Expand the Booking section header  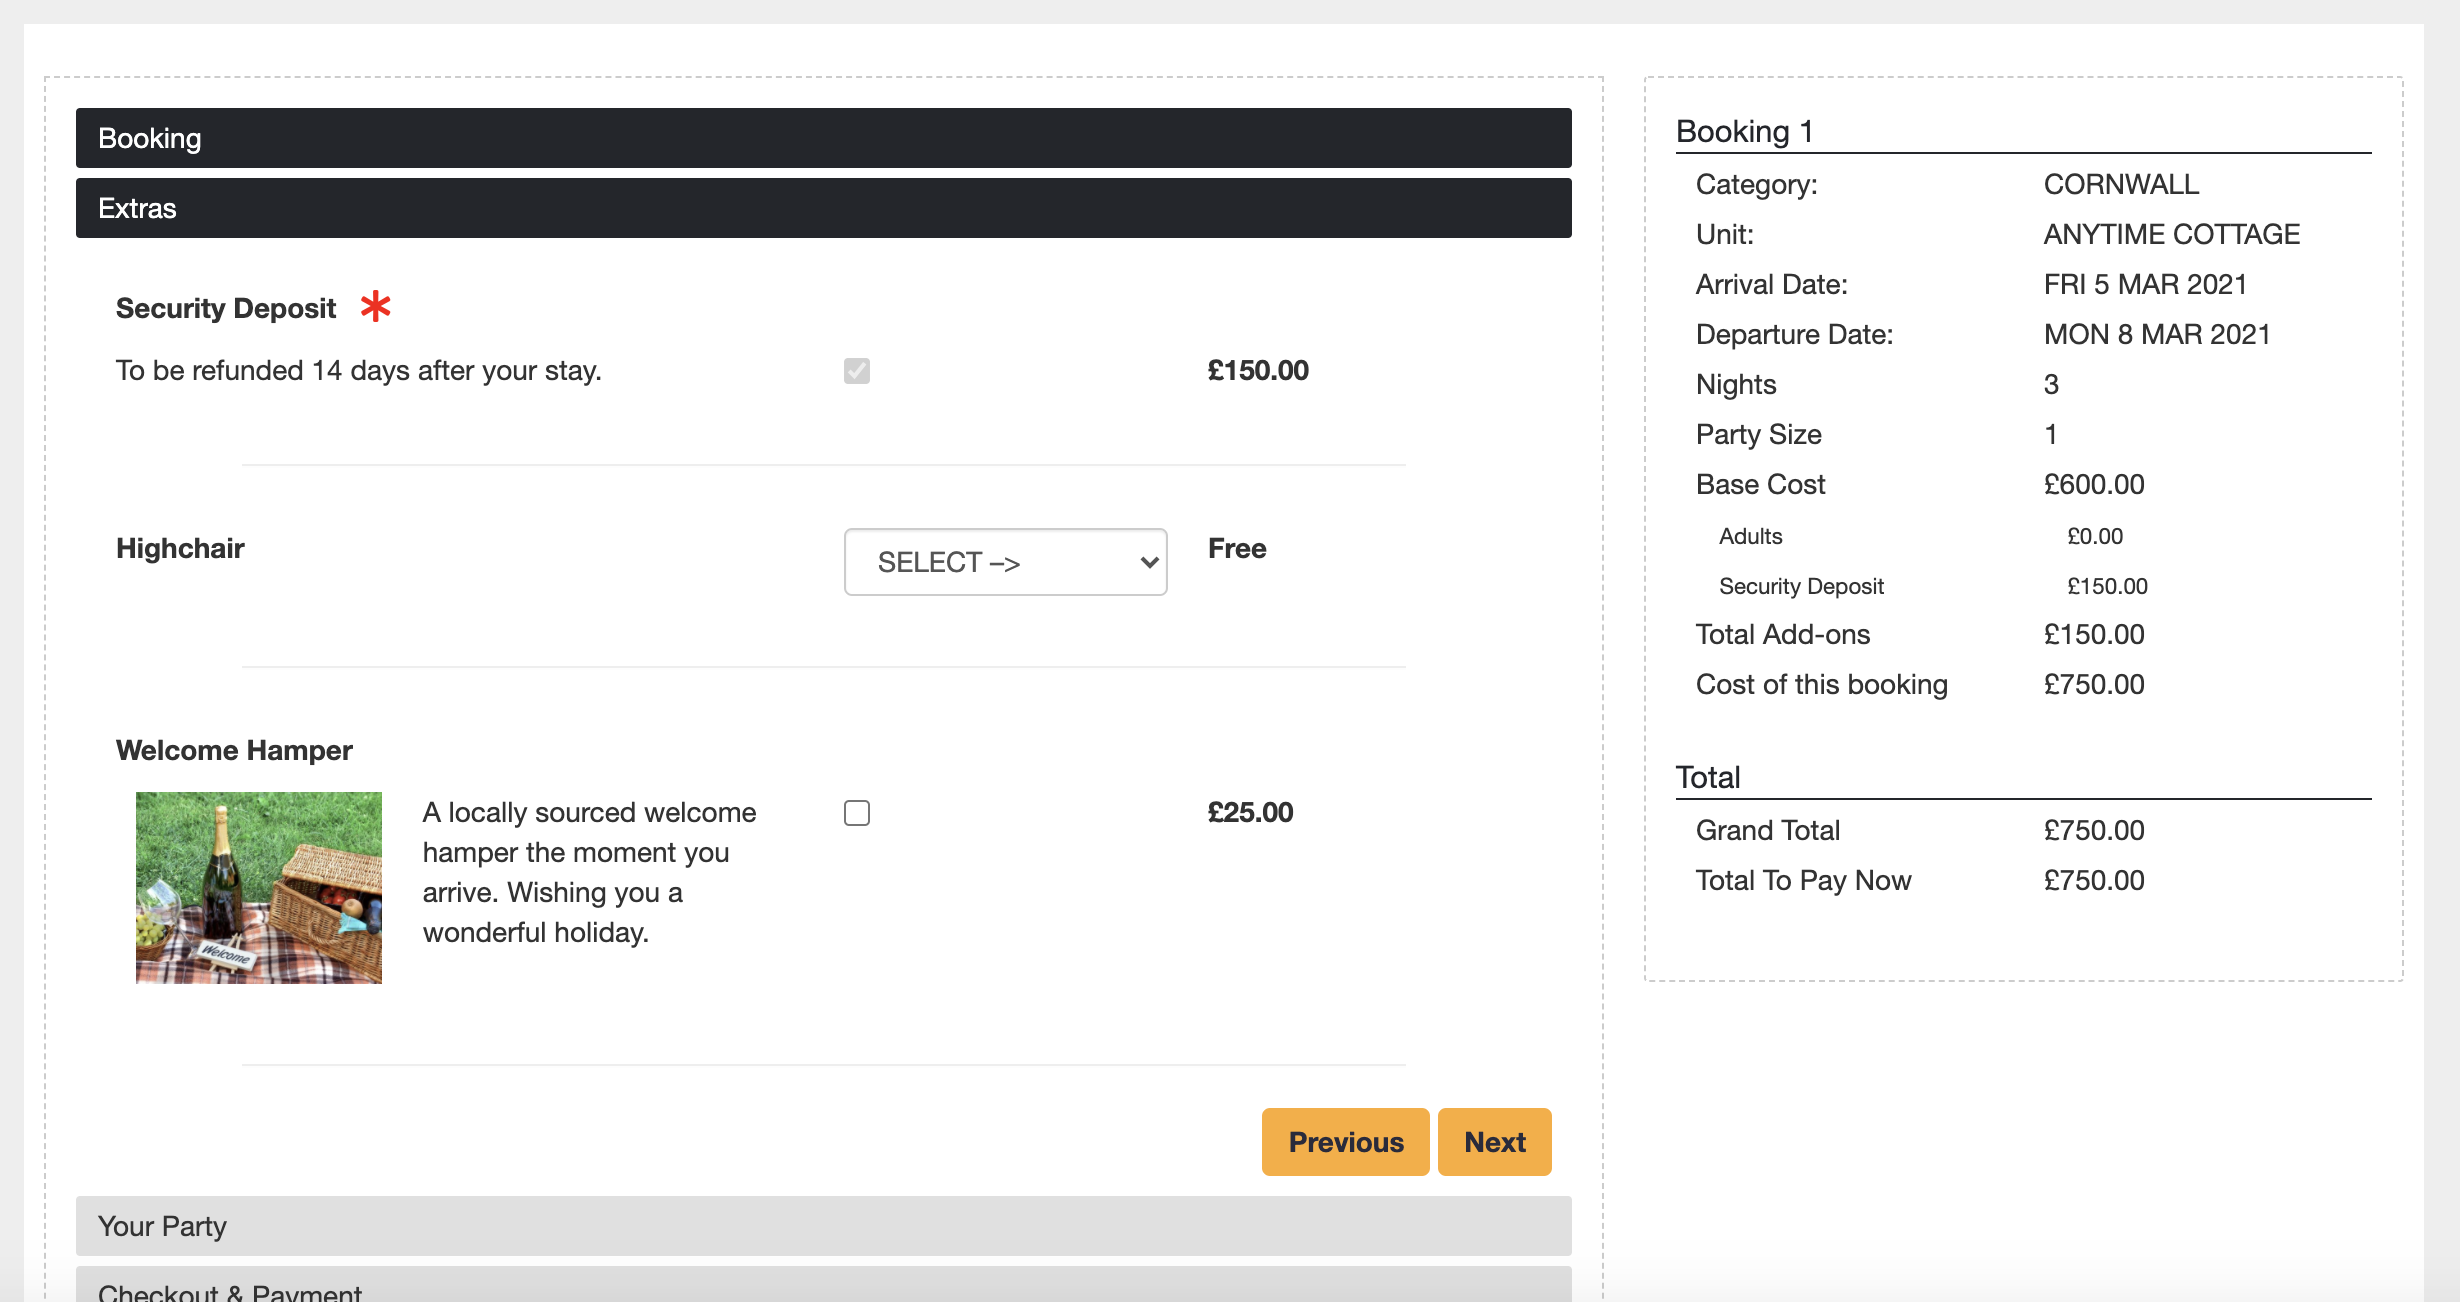click(x=824, y=138)
